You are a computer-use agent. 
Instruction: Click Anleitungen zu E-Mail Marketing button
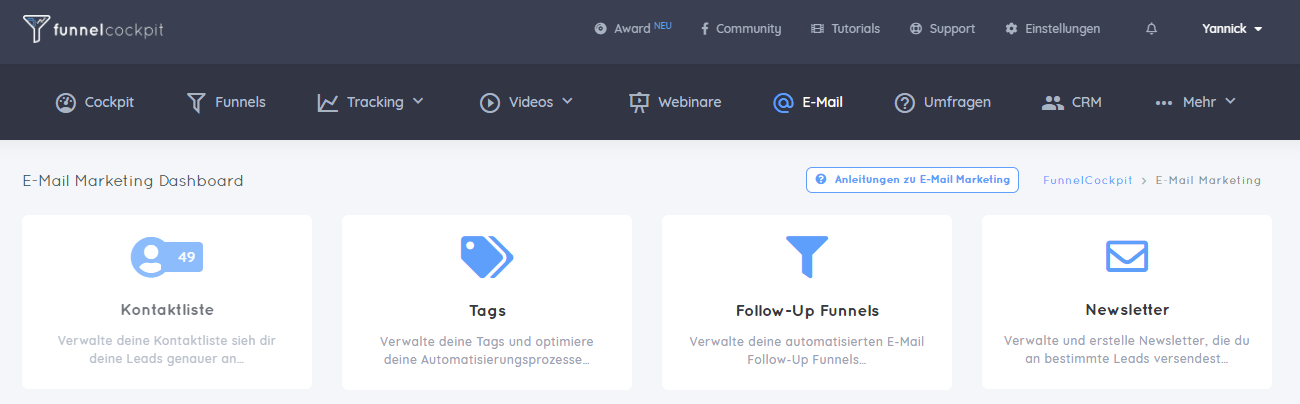[912, 180]
